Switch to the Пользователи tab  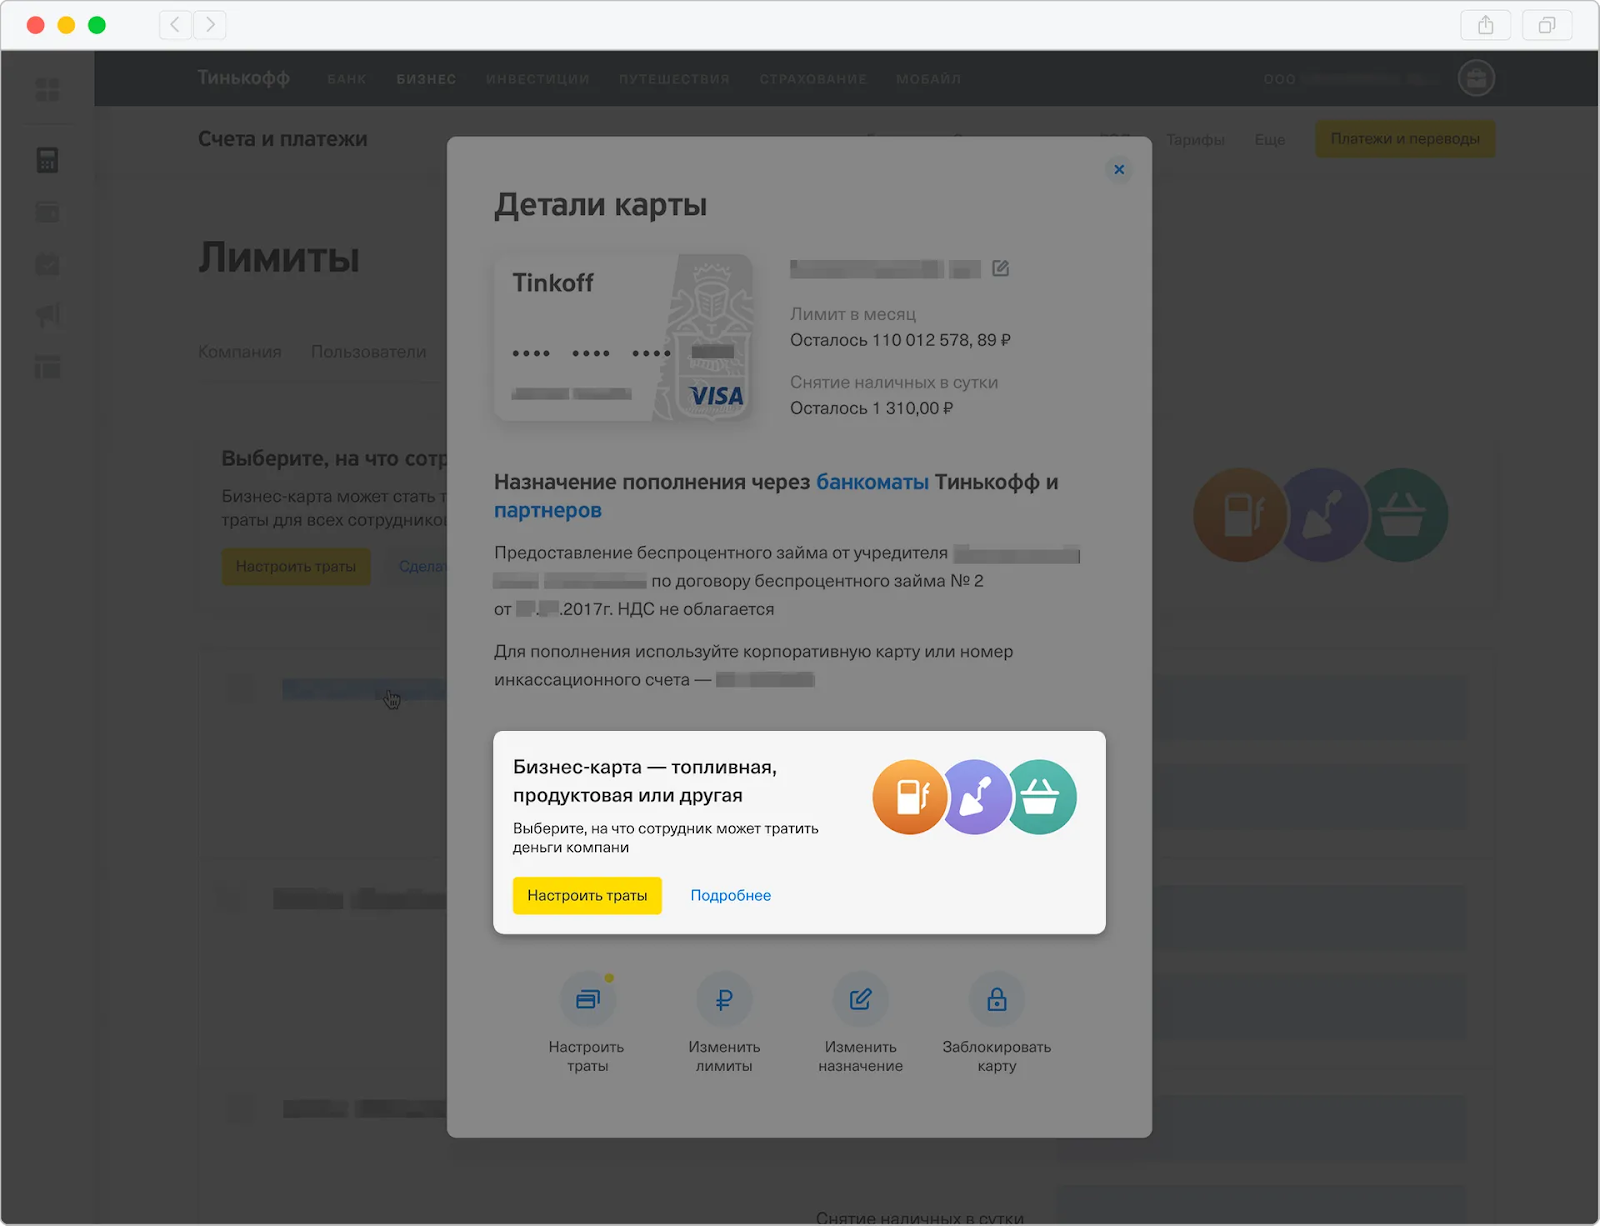[368, 352]
